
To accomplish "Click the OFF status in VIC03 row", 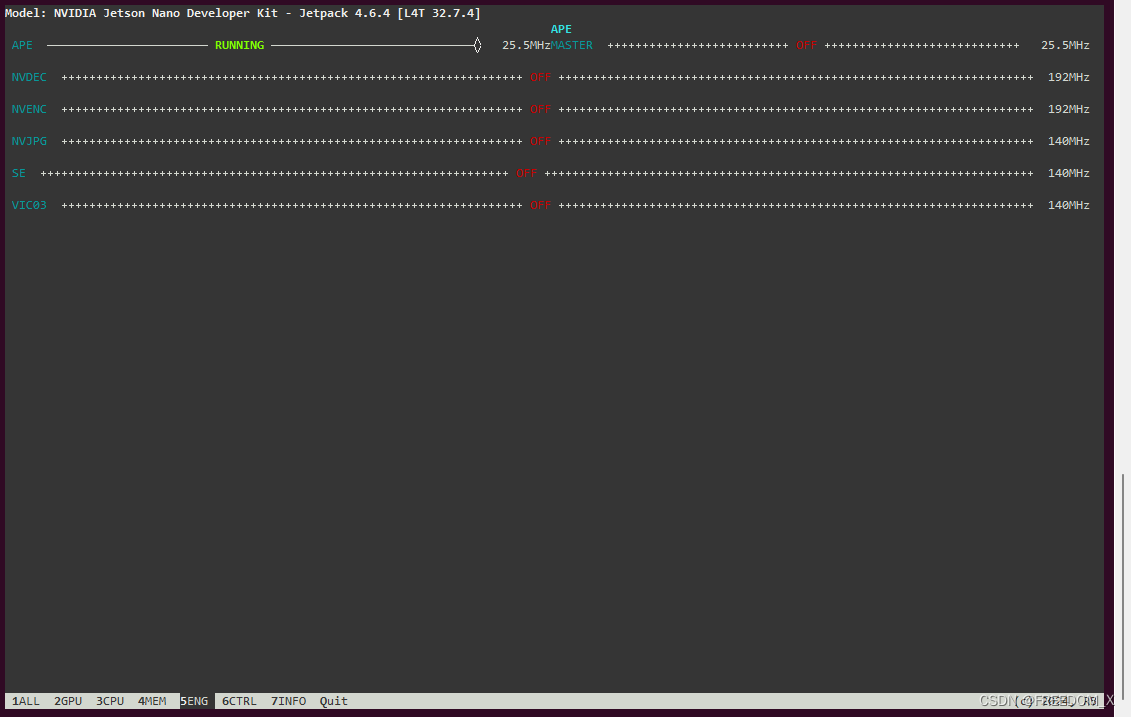I will click(x=540, y=205).
